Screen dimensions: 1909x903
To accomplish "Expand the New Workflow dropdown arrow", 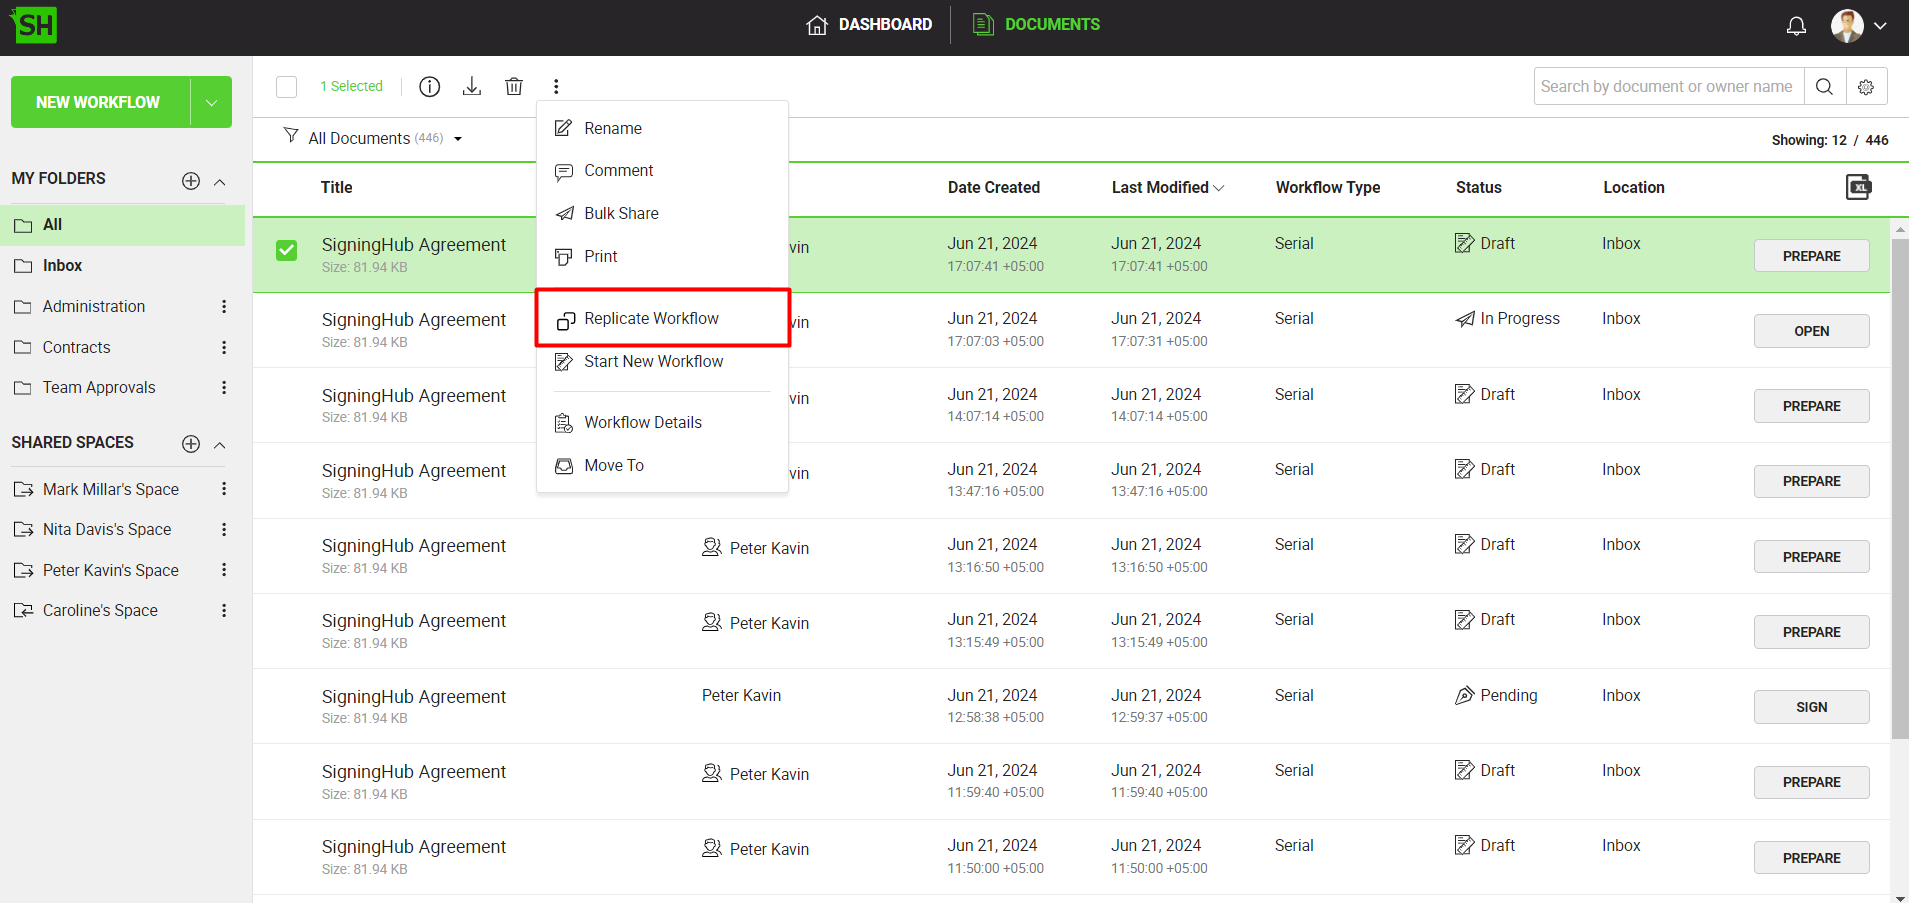I will point(211,103).
